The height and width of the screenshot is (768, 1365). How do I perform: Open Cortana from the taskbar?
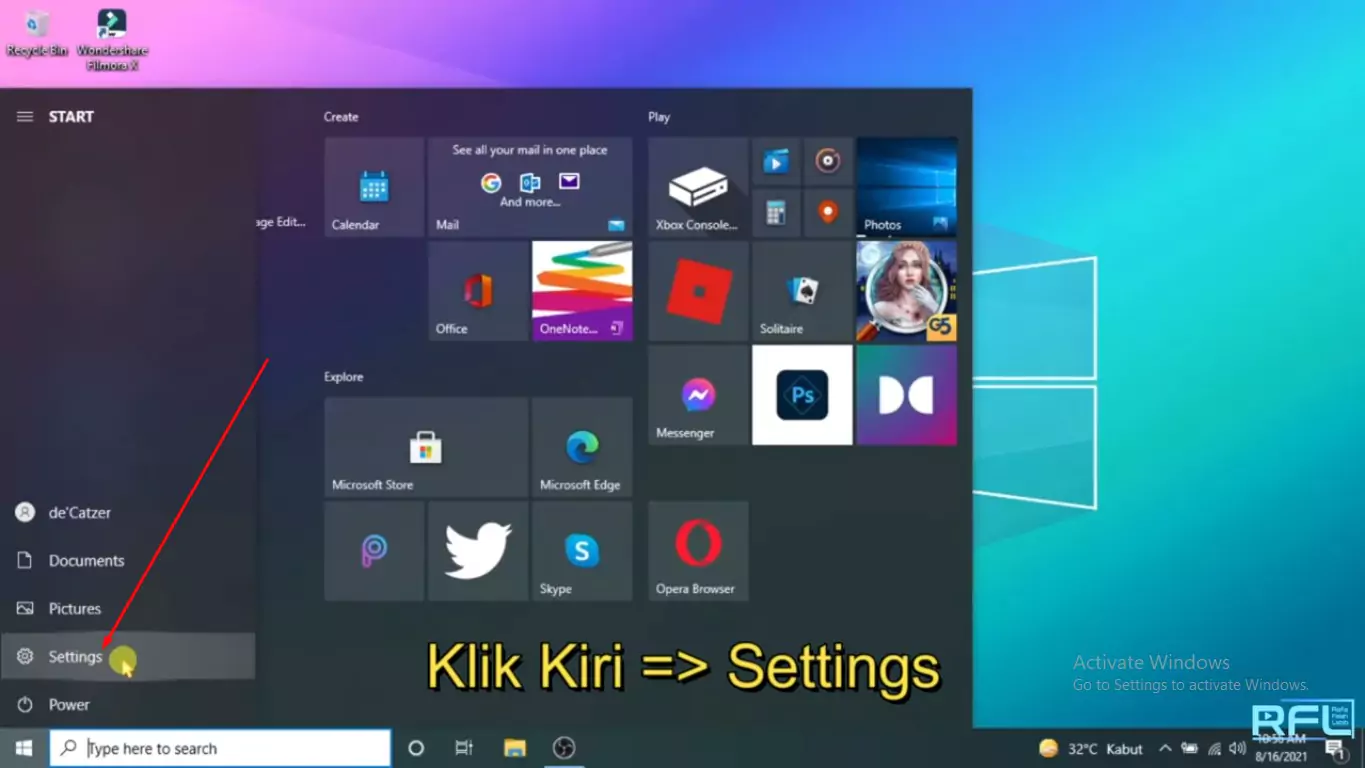[416, 748]
